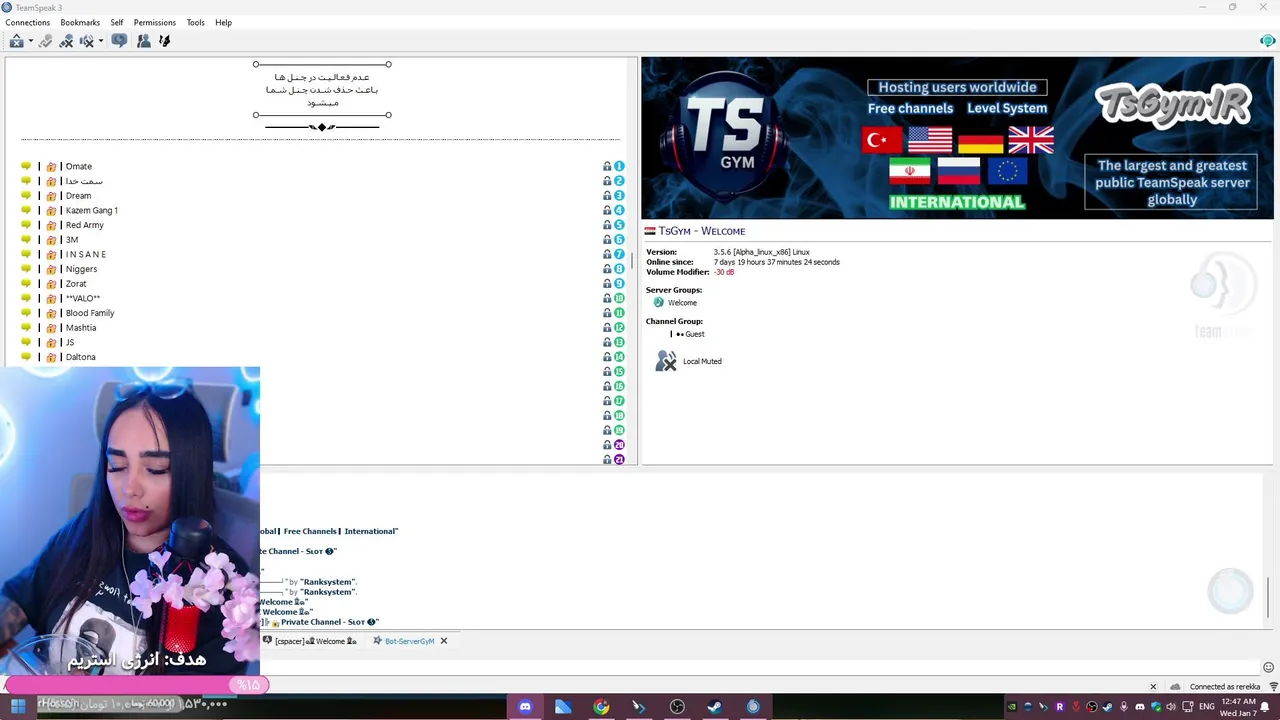The width and height of the screenshot is (1280, 720).
Task: Click padlock icon next to badge 17
Action: [x=606, y=401]
